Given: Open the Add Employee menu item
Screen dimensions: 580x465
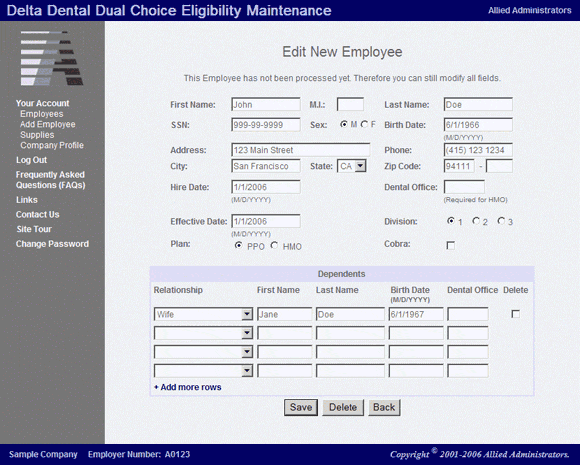Looking at the screenshot, I should click(x=48, y=124).
